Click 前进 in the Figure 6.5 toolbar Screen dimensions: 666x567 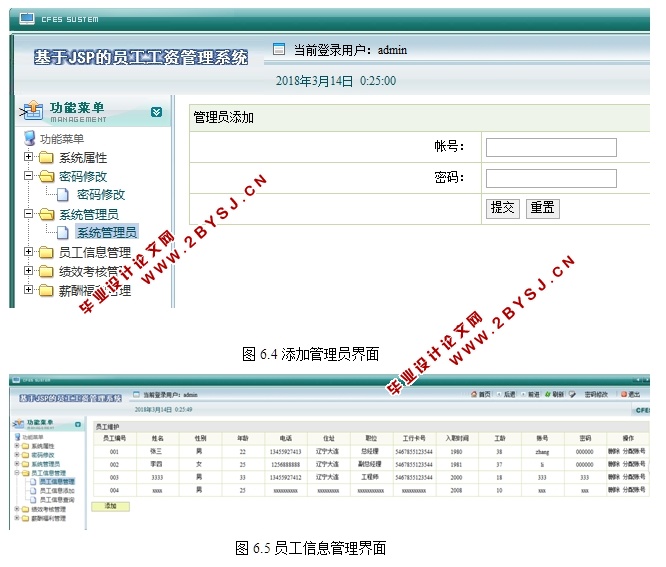tap(533, 395)
